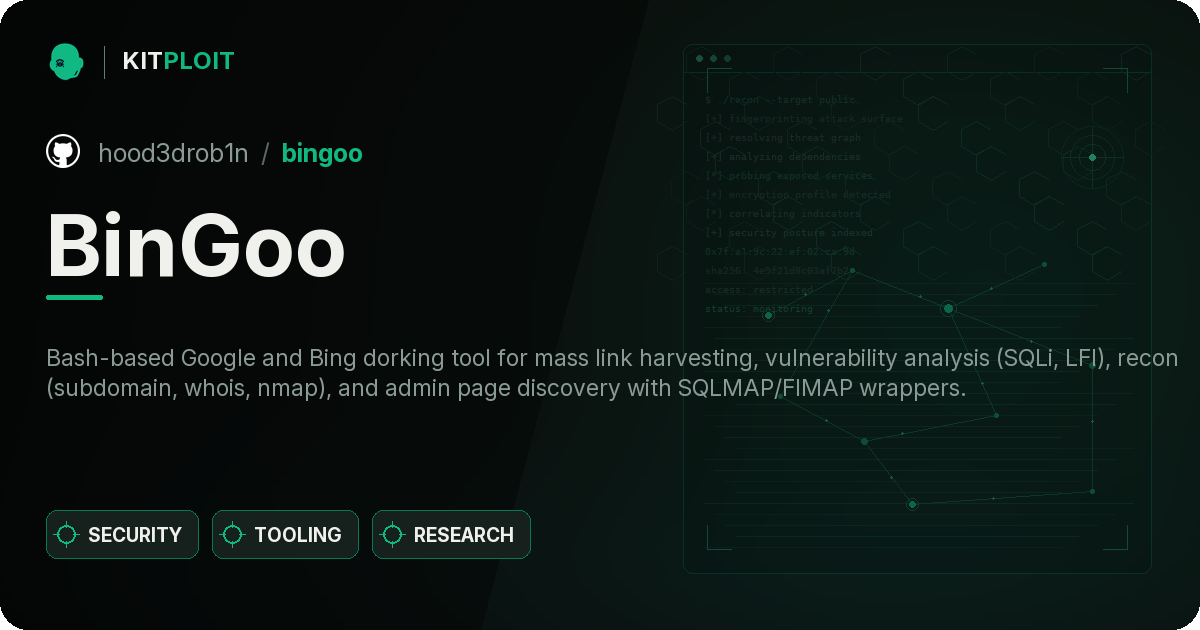Viewport: 1200px width, 630px height.
Task: Open the hood3drob1n author link
Action: click(x=173, y=153)
